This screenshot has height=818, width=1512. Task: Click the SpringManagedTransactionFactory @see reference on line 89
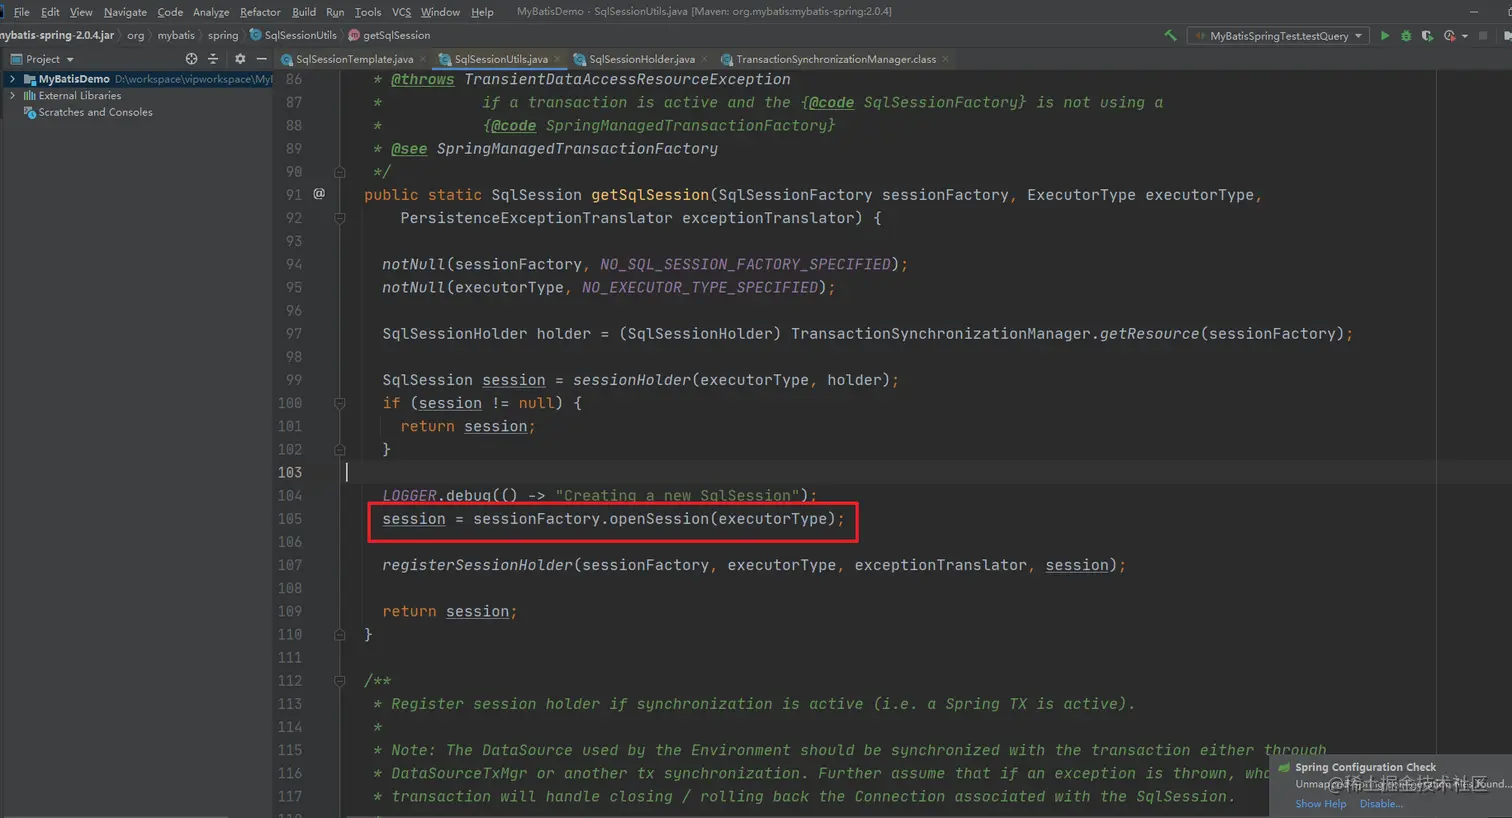tap(577, 148)
